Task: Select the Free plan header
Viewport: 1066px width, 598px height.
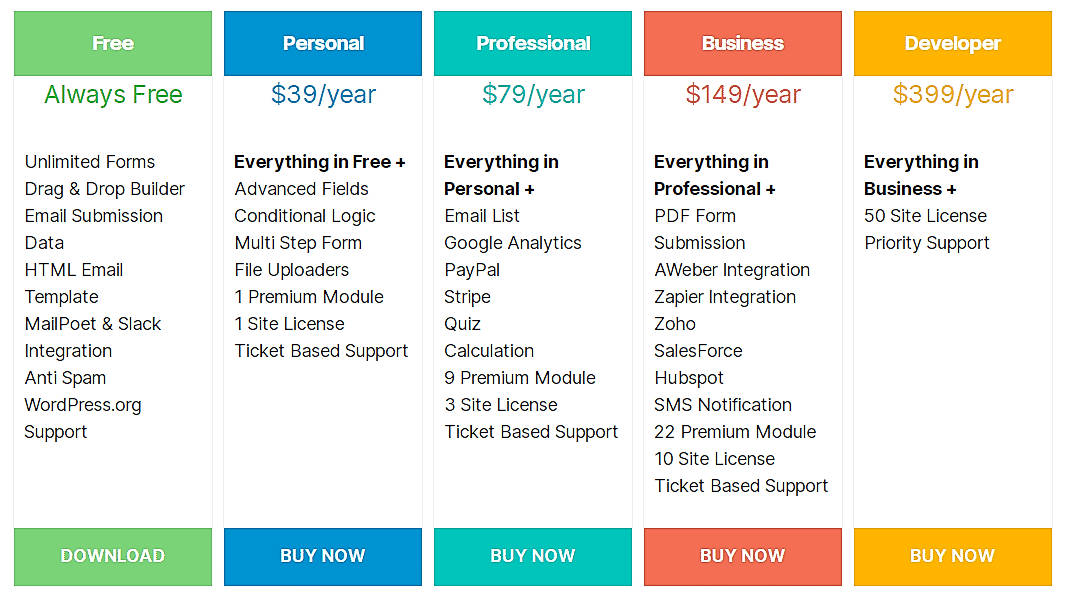Action: pos(112,43)
